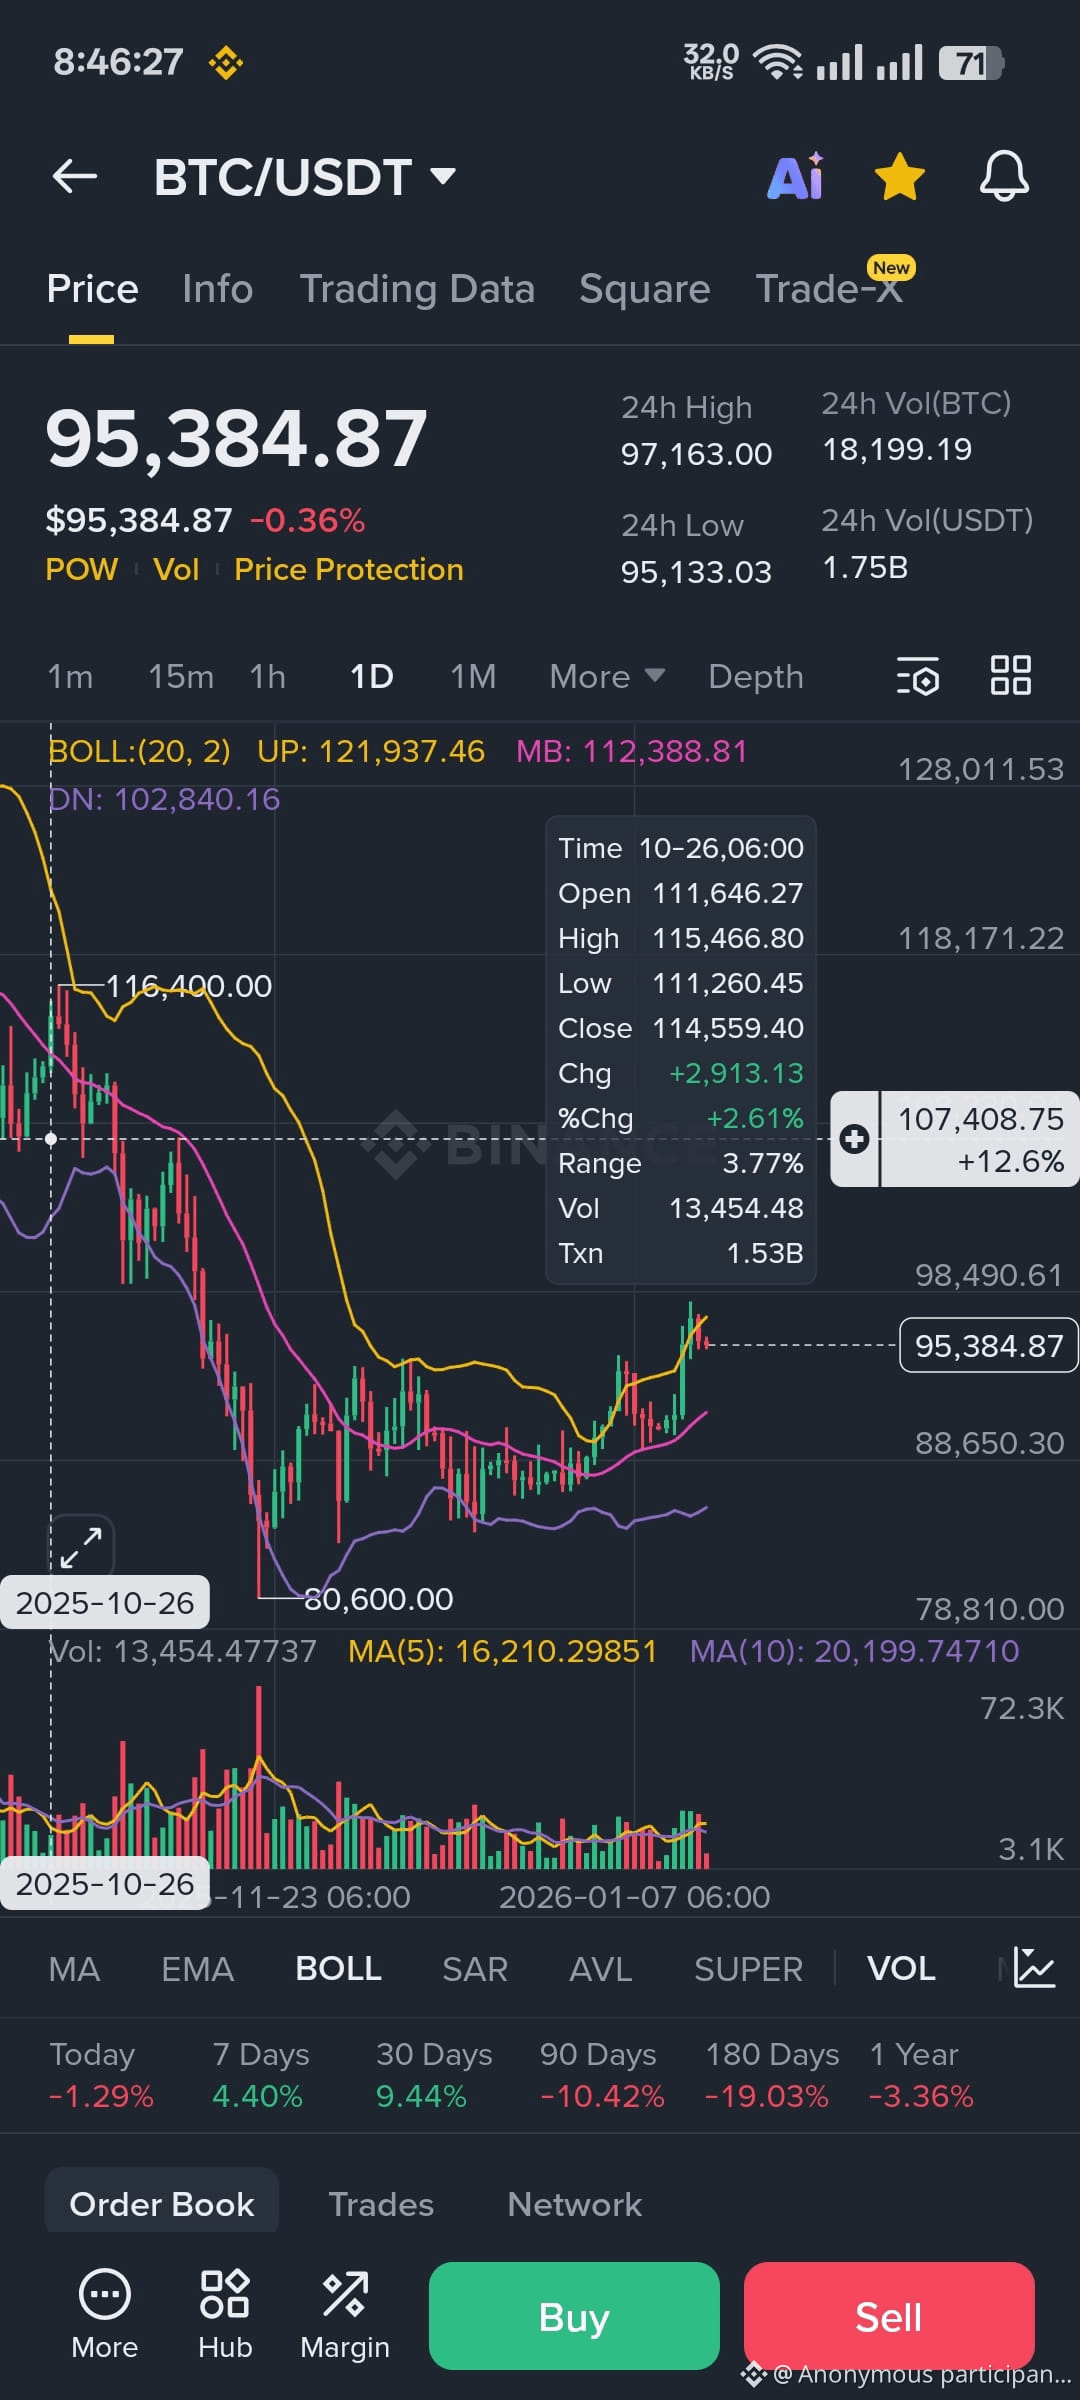The height and width of the screenshot is (2400, 1080).
Task: Open chart settings icon beside Depth
Action: click(918, 676)
